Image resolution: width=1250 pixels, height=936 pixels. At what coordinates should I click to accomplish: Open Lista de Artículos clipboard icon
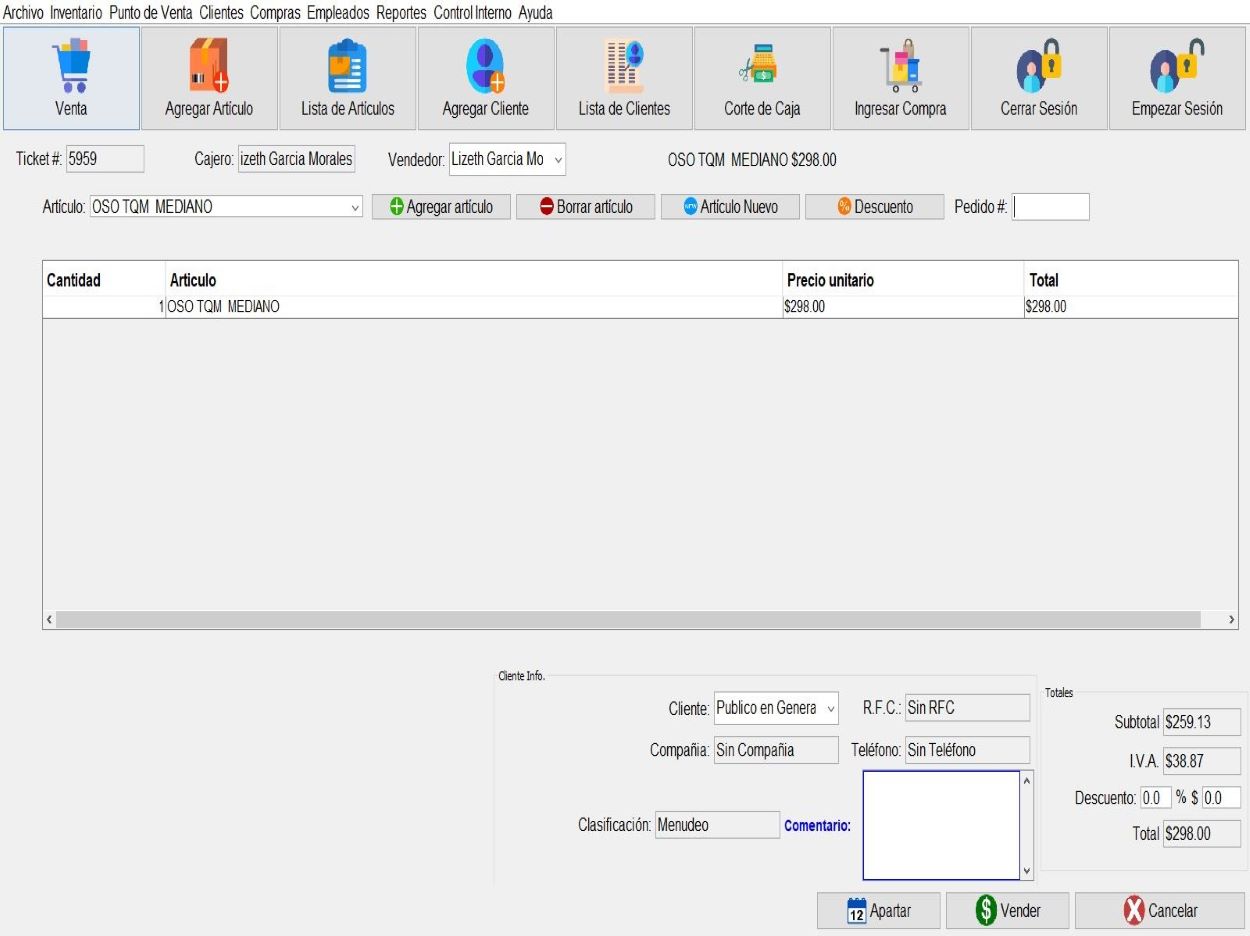347,66
